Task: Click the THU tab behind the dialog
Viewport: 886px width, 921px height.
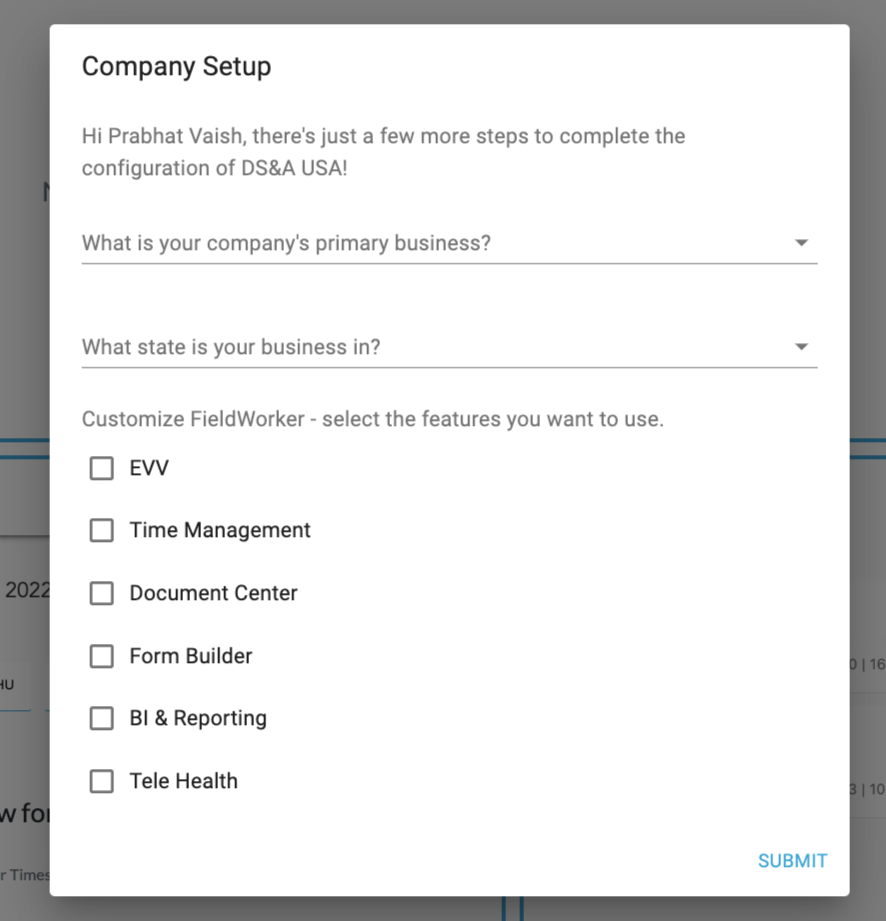Action: (x=8, y=685)
